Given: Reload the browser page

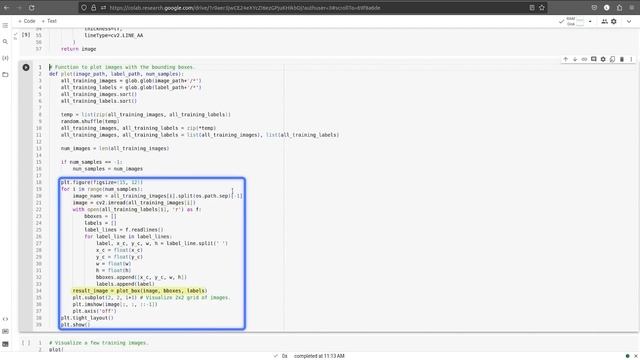Looking at the screenshot, I should 31,7.
